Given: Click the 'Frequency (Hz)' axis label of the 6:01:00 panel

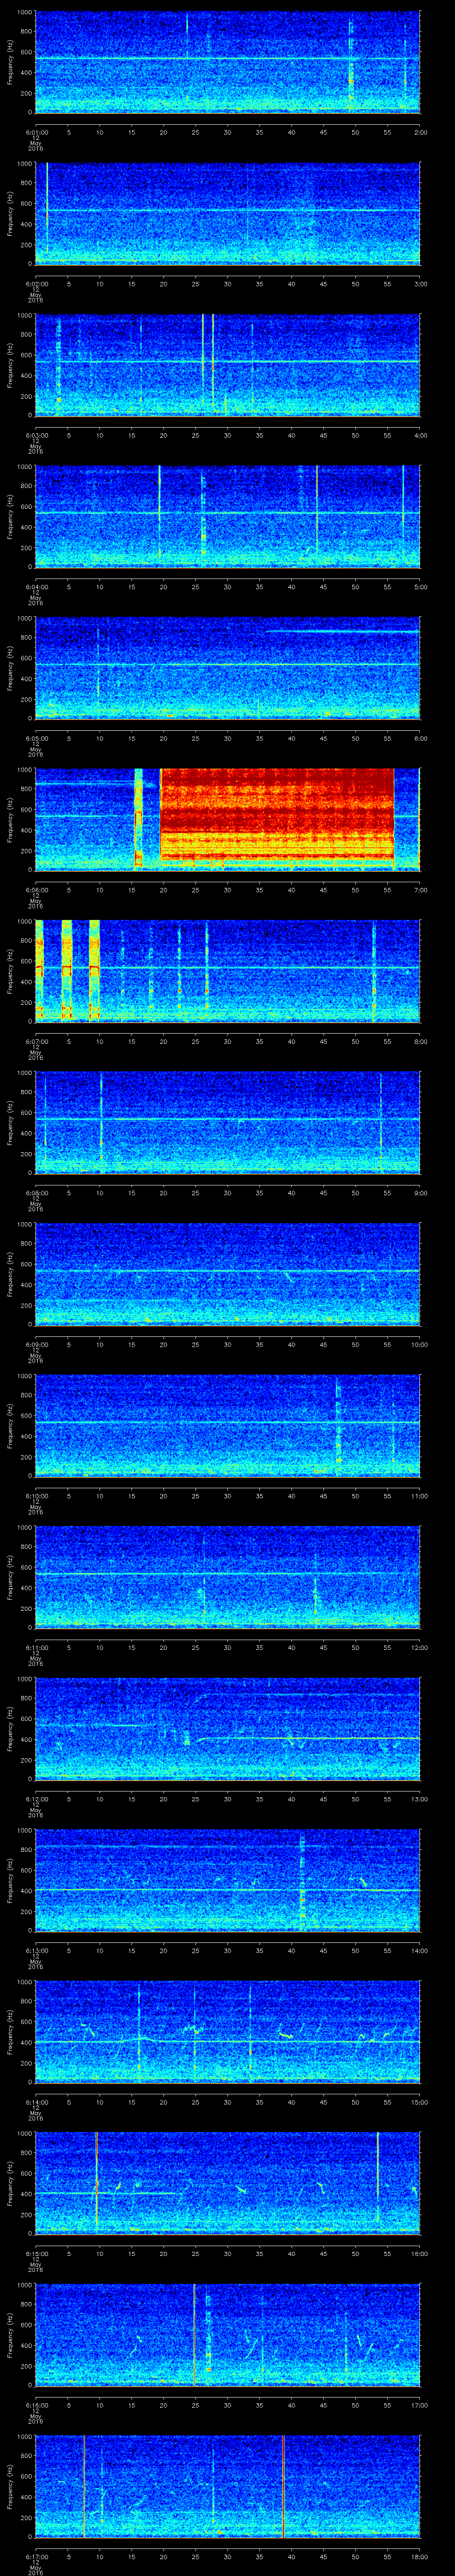Looking at the screenshot, I should (x=10, y=62).
